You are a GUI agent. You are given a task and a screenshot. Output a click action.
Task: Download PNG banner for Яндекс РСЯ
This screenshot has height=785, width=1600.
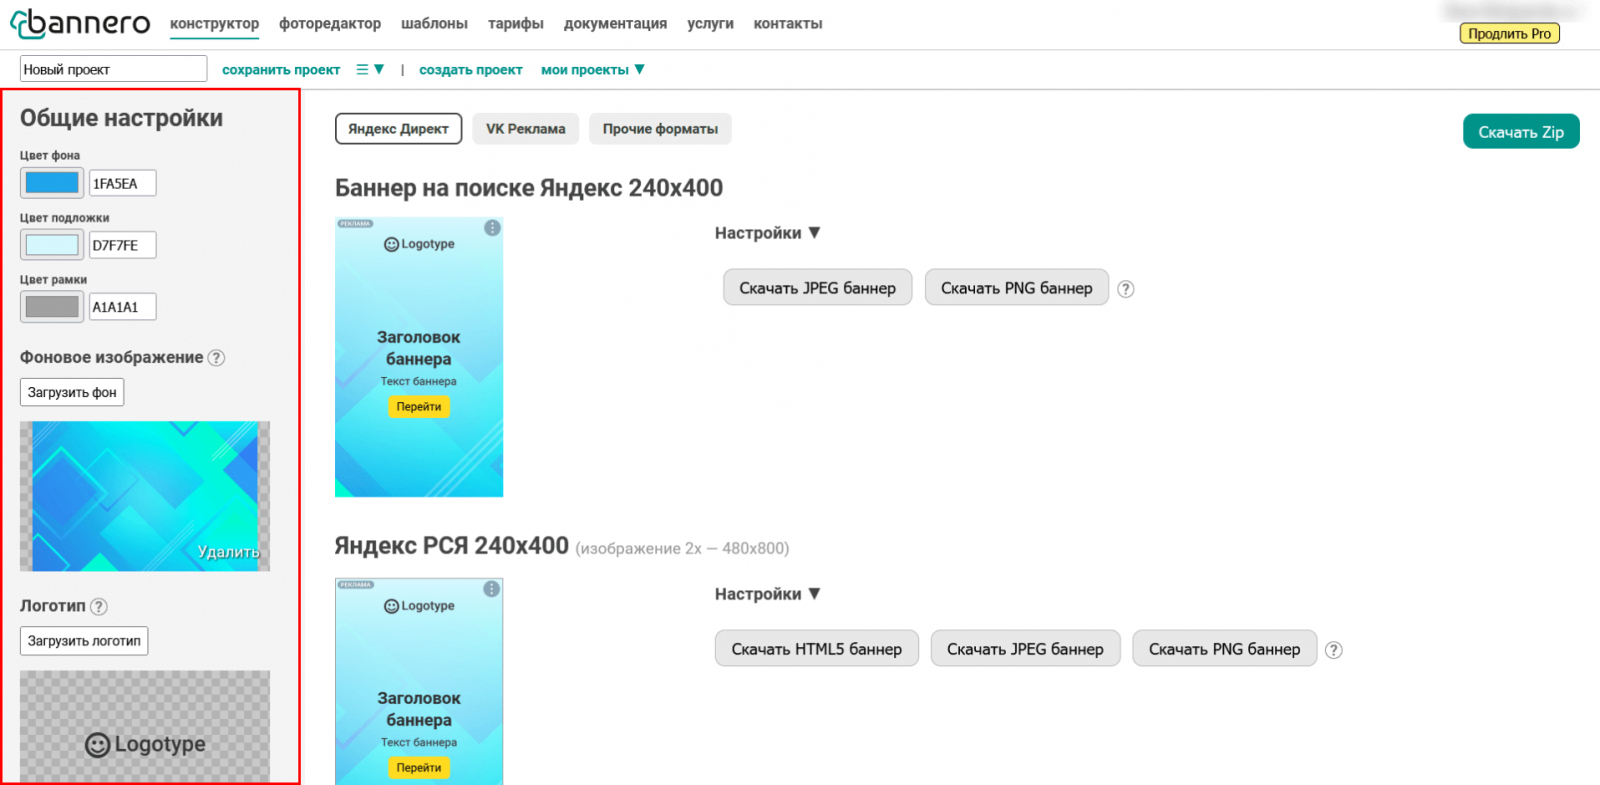pyautogui.click(x=1225, y=649)
